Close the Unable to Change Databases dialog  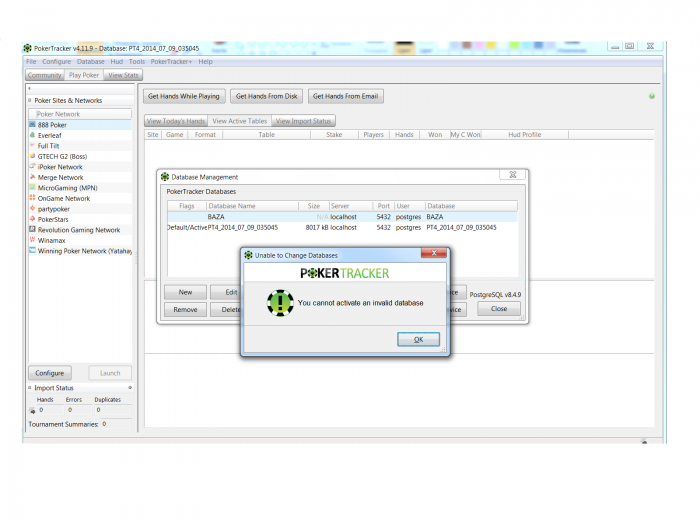pyautogui.click(x=433, y=253)
